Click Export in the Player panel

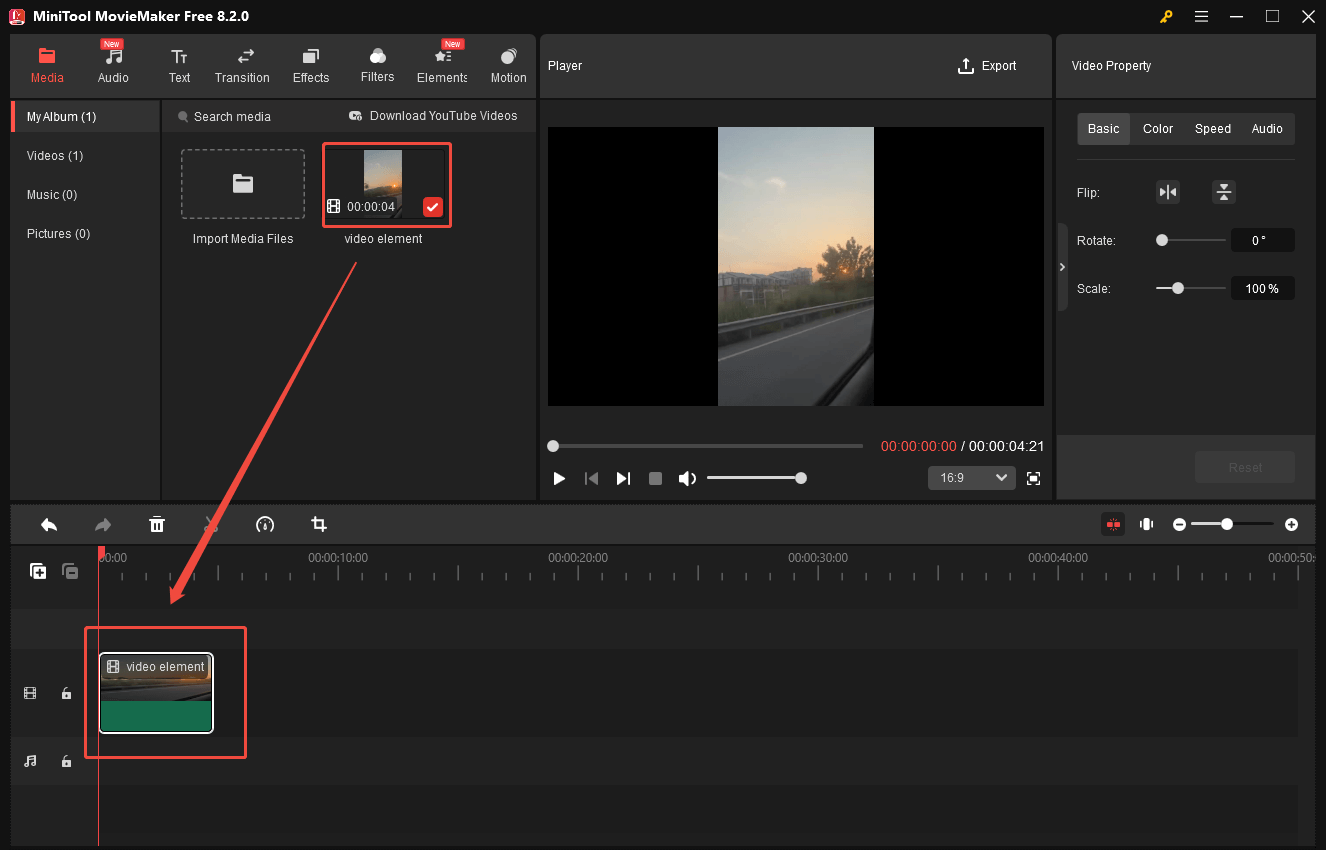point(987,65)
